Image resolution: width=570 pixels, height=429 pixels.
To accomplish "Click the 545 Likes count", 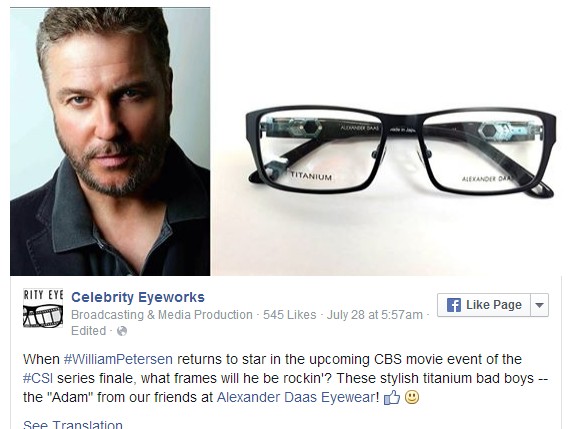I will 289,314.
